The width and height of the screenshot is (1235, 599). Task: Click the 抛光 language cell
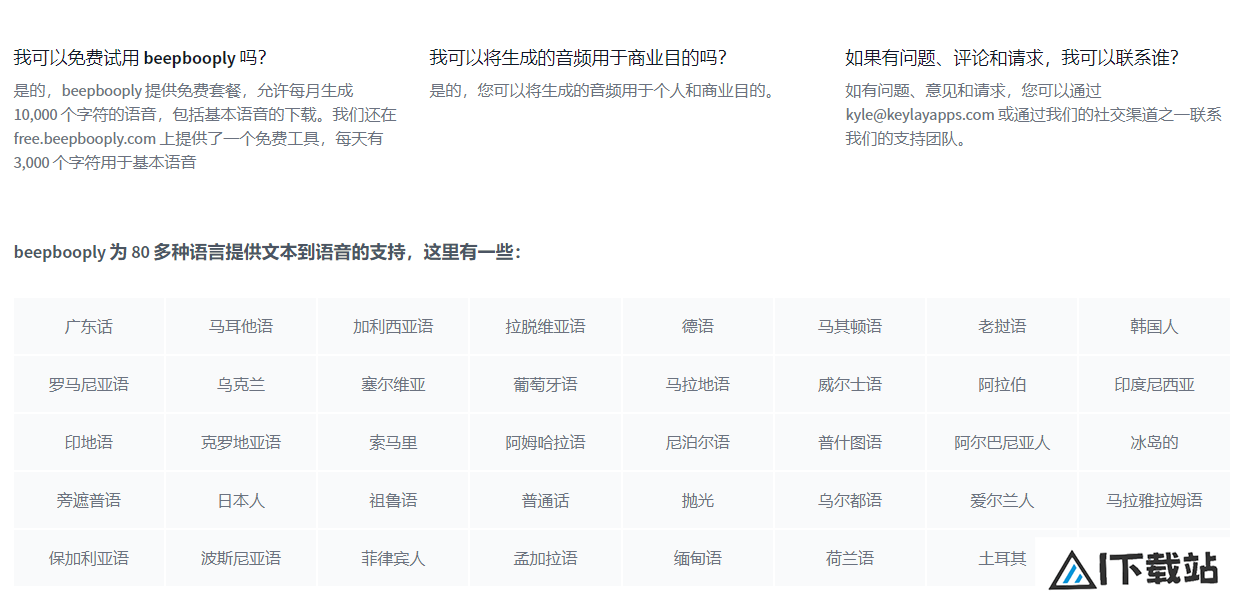coord(698,500)
